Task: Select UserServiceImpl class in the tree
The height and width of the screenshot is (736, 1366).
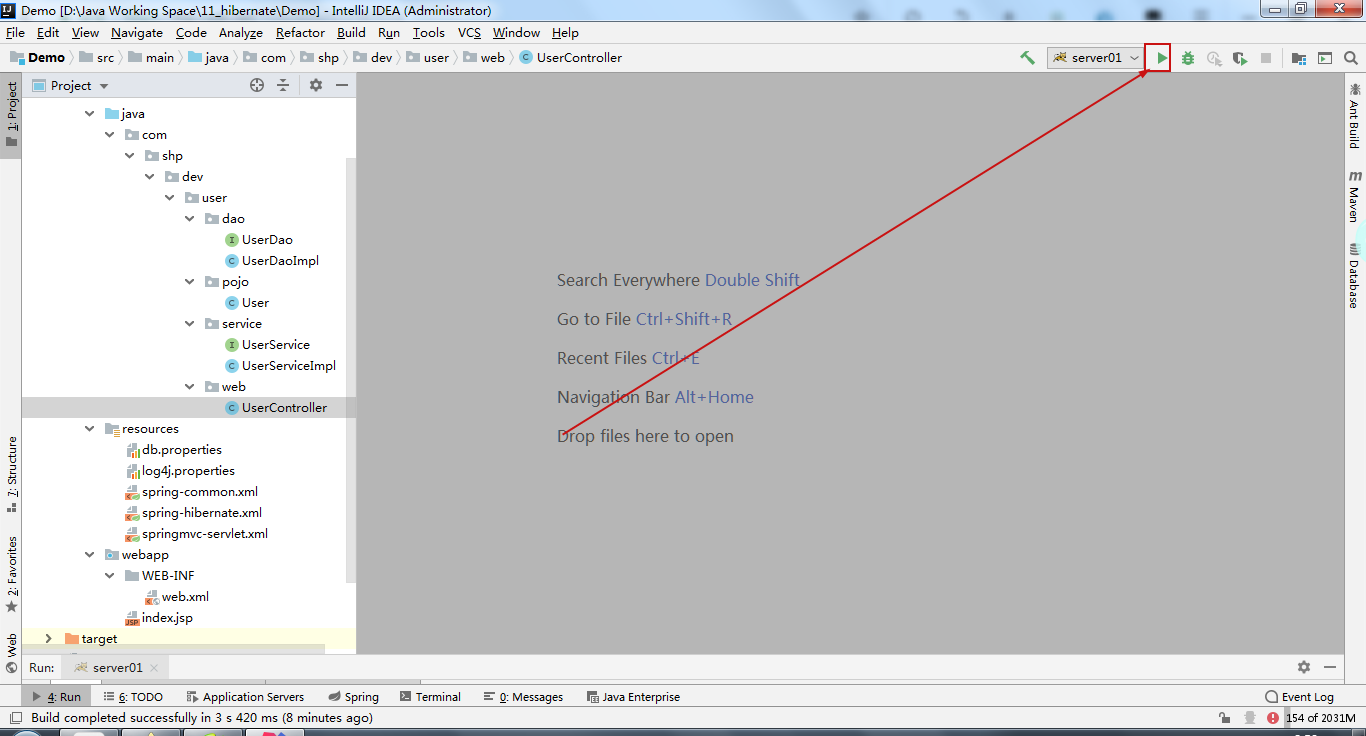Action: [x=280, y=366]
